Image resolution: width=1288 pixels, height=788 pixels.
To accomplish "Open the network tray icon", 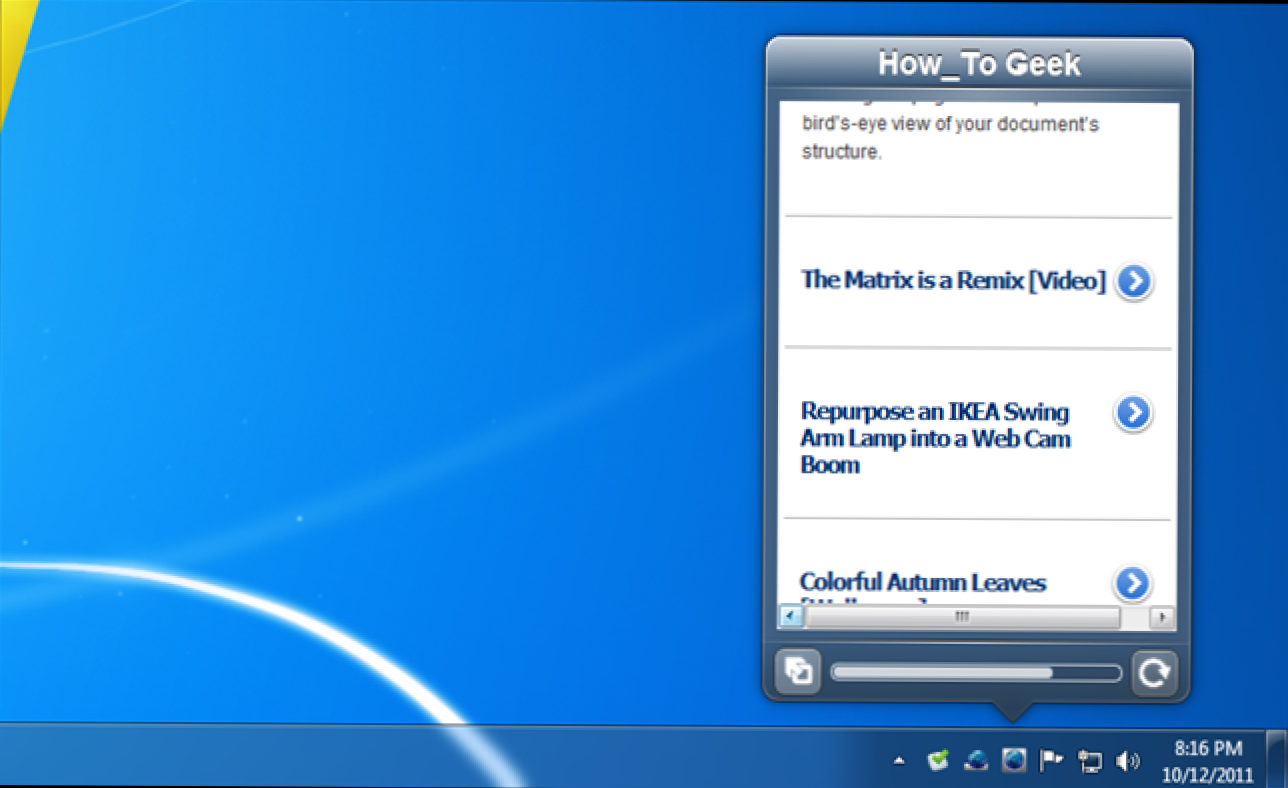I will pos(1090,762).
